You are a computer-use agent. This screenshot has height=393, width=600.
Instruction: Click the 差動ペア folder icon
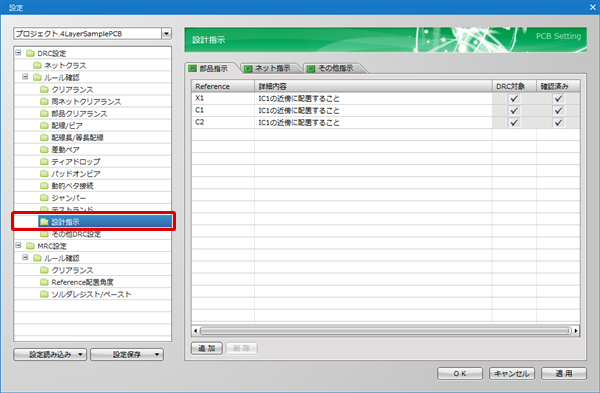[x=44, y=150]
